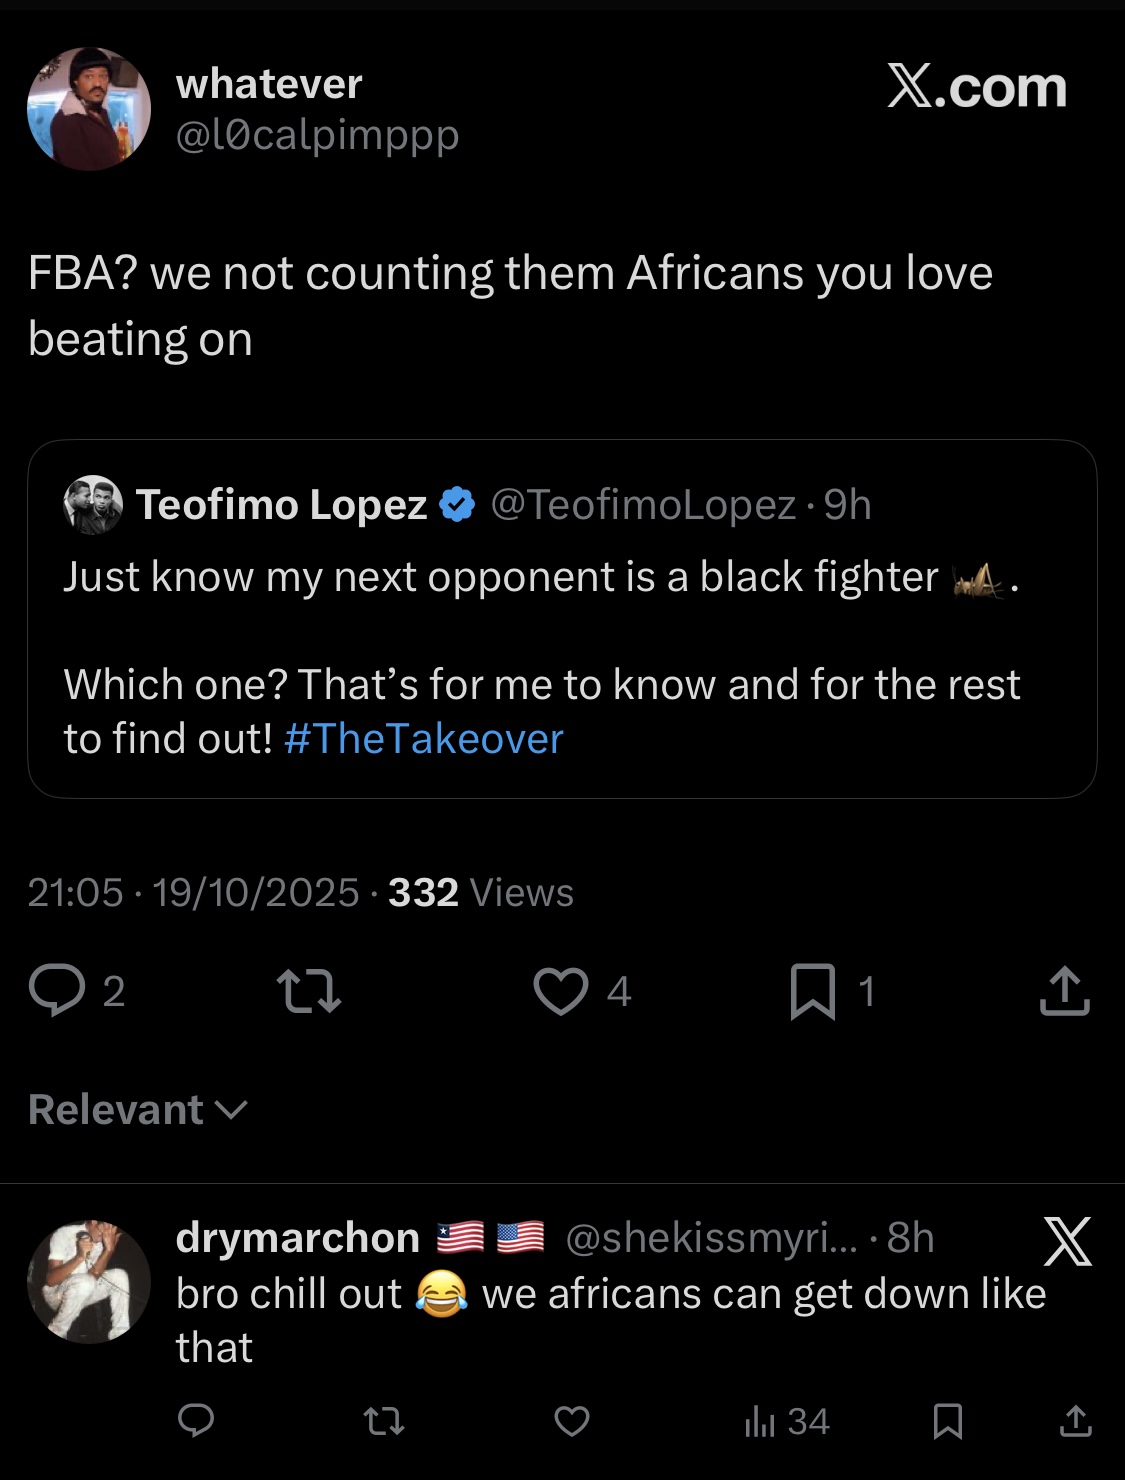Viewport: 1125px width, 1480px height.
Task: Open drymarchon's profile avatar
Action: click(89, 1281)
